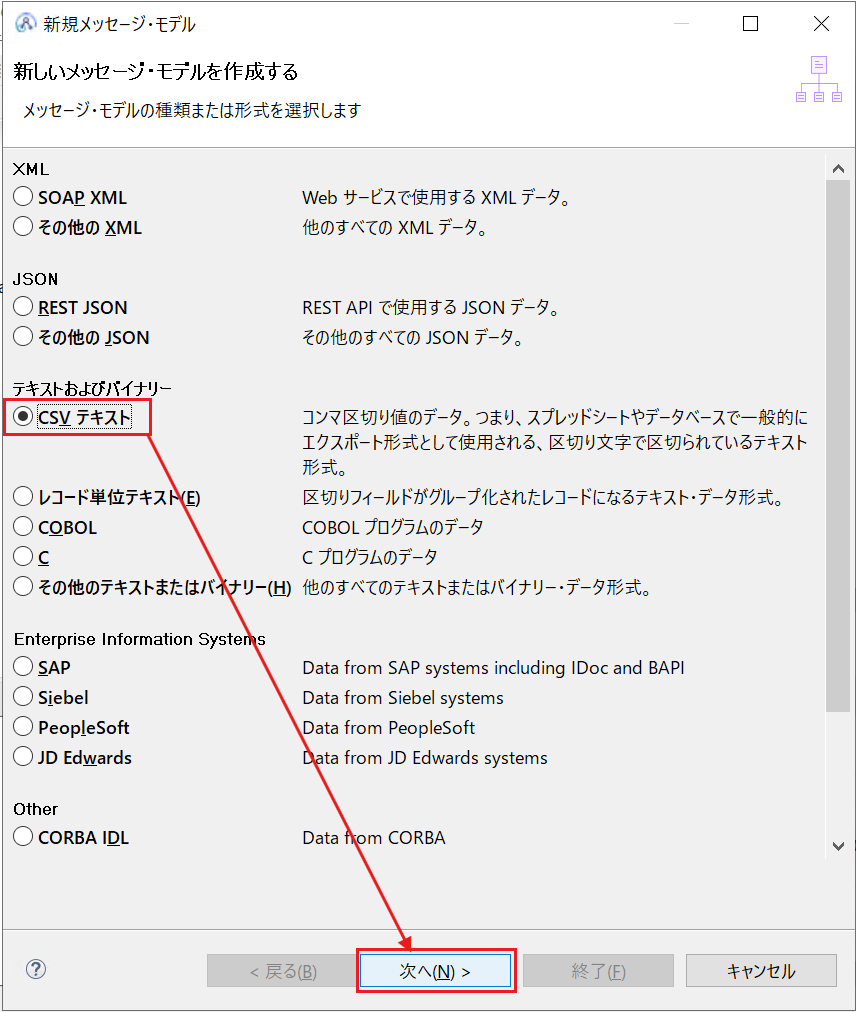Click the scroll up arrow

(839, 169)
